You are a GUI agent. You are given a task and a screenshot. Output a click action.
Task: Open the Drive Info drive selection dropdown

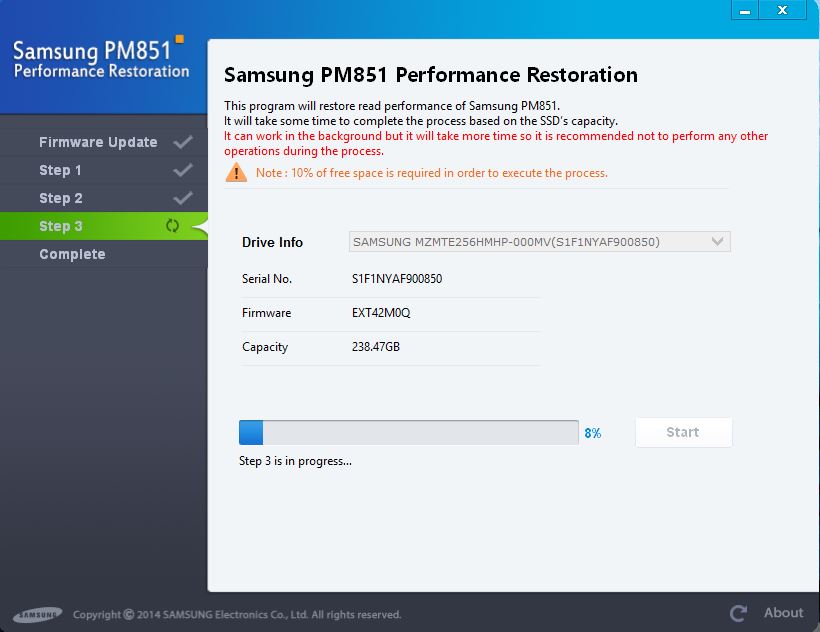[x=539, y=242]
